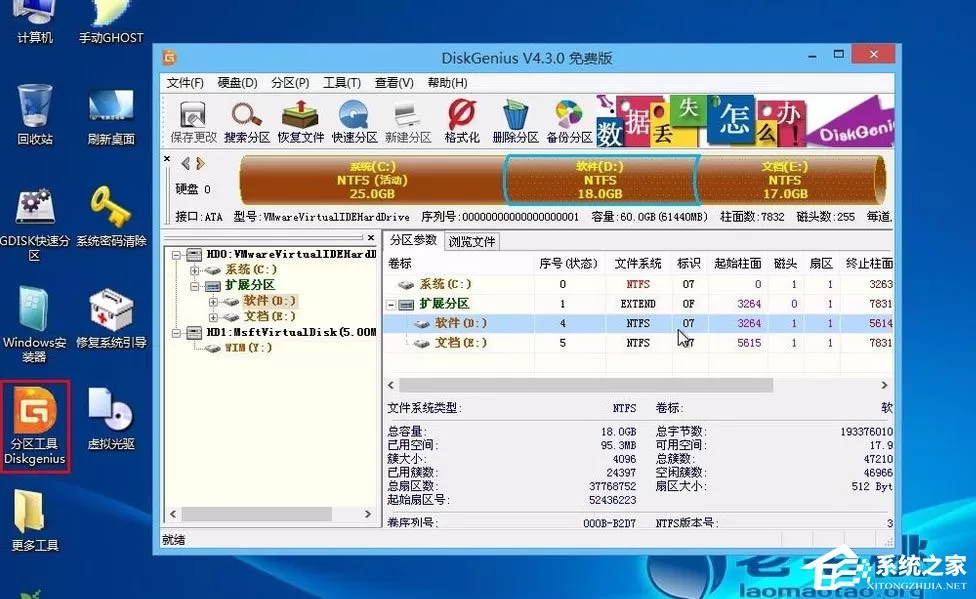Click the 新建分区 new partition icon
976x599 pixels.
[x=408, y=122]
